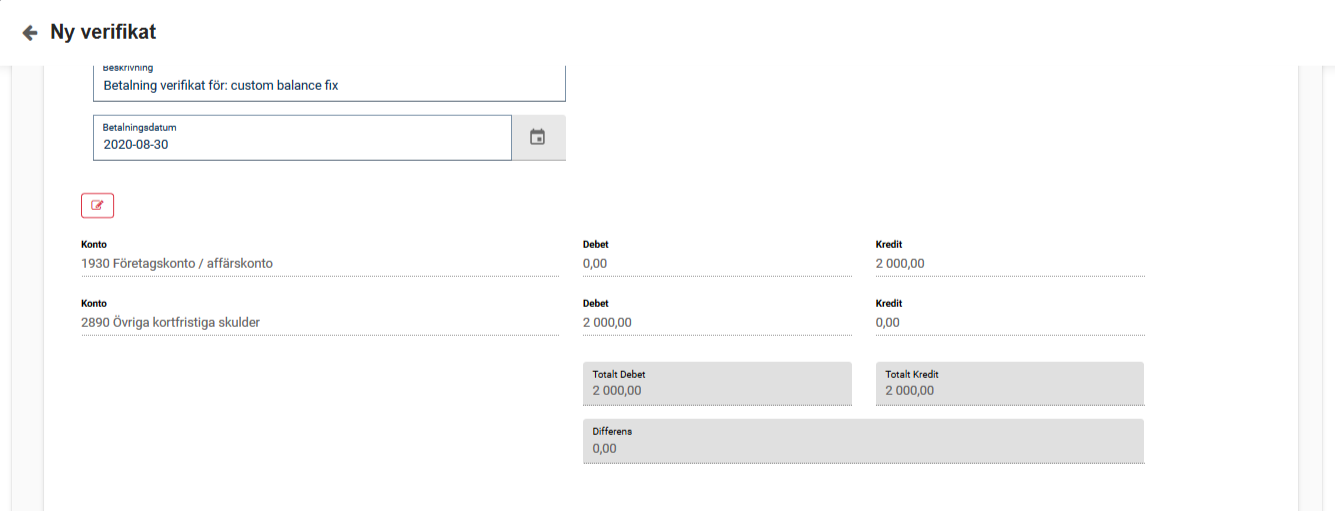1335x511 pixels.
Task: Click the Totalt Debet summary field
Action: click(x=716, y=384)
